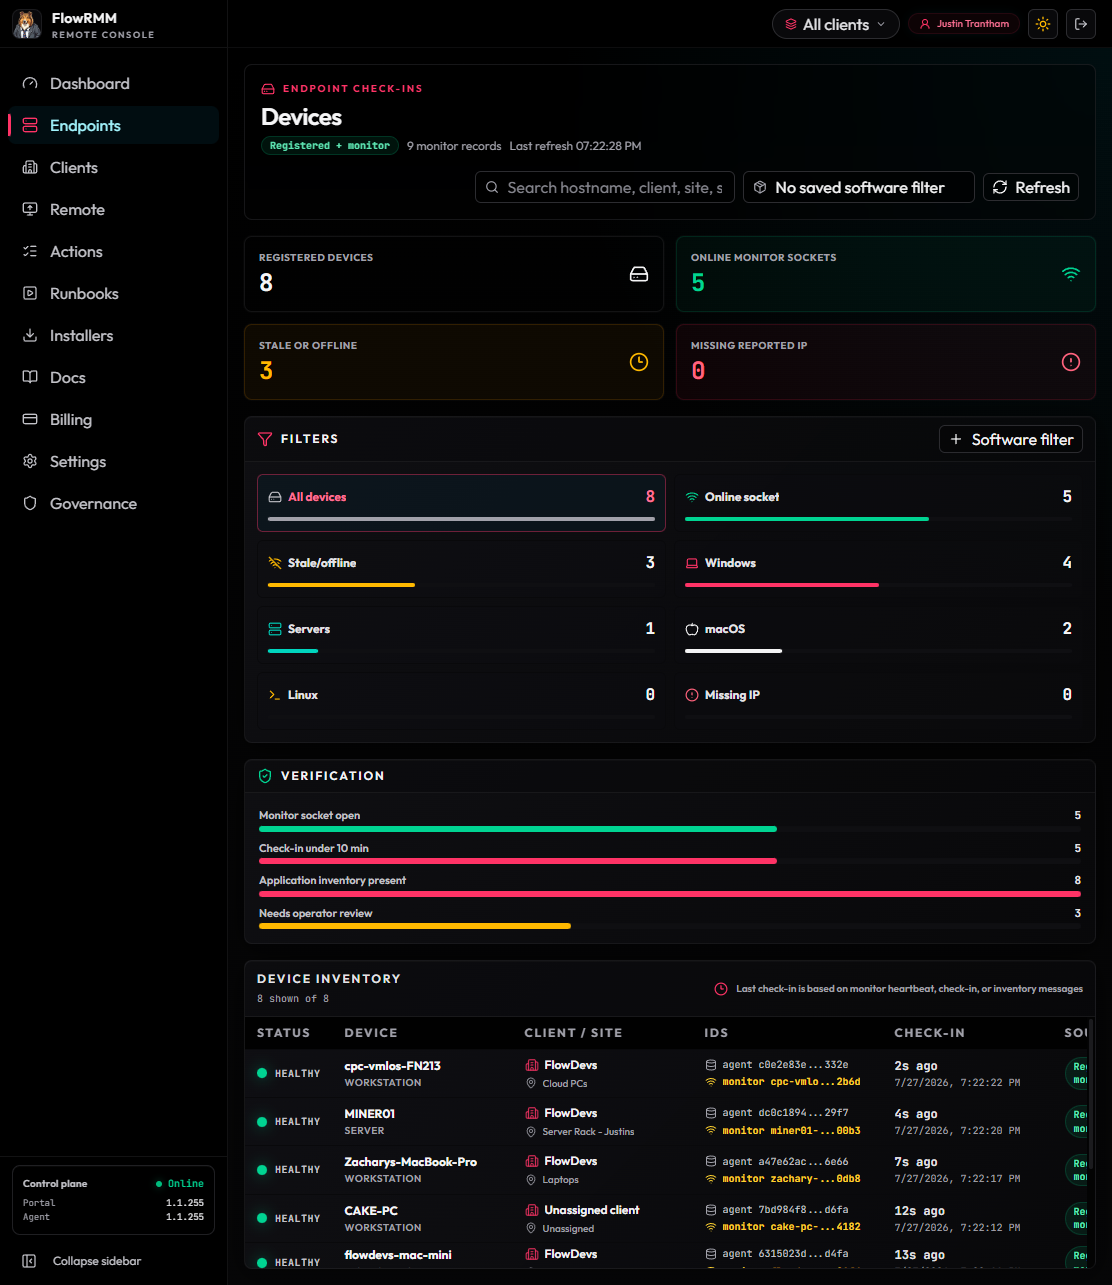
Task: Sort by the CHECK-IN column header
Action: (930, 1033)
